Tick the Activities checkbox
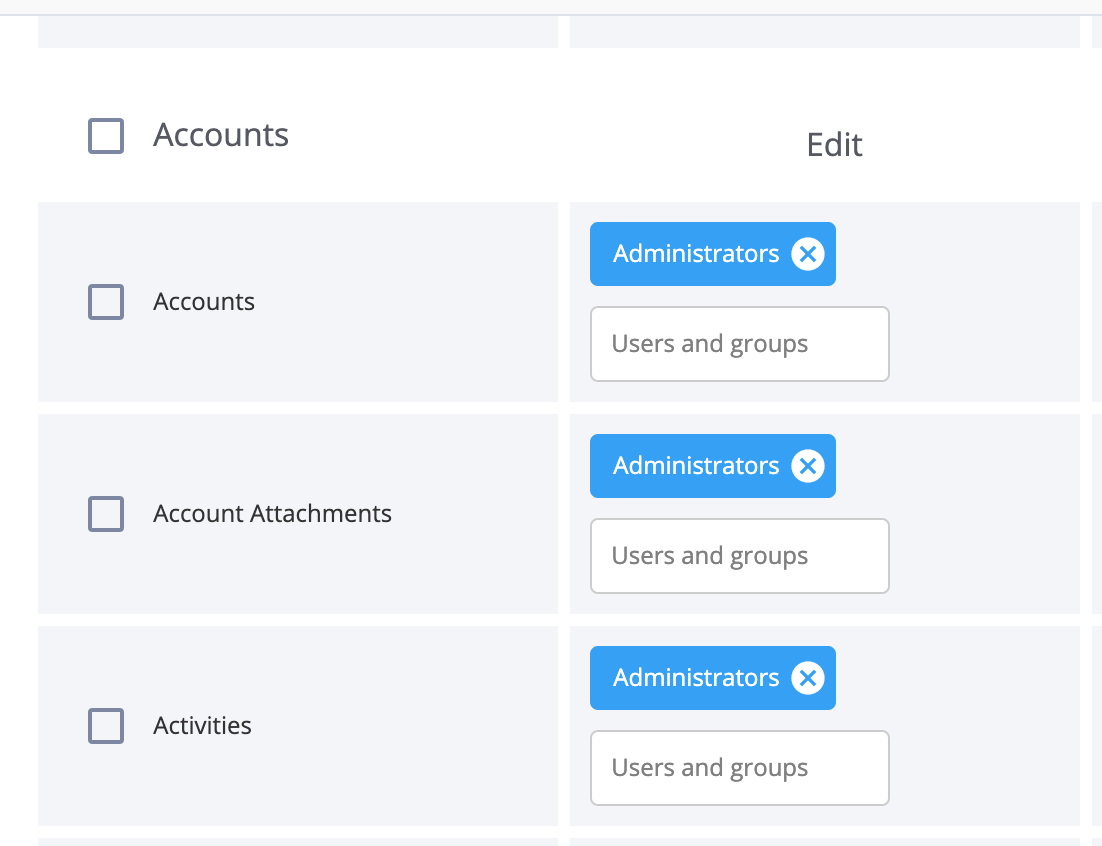This screenshot has height=846, width=1102. pos(106,726)
